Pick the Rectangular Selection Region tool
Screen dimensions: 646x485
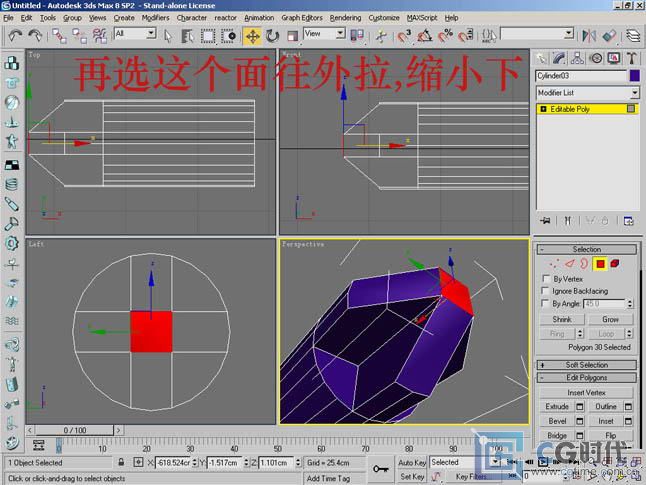pyautogui.click(x=208, y=36)
